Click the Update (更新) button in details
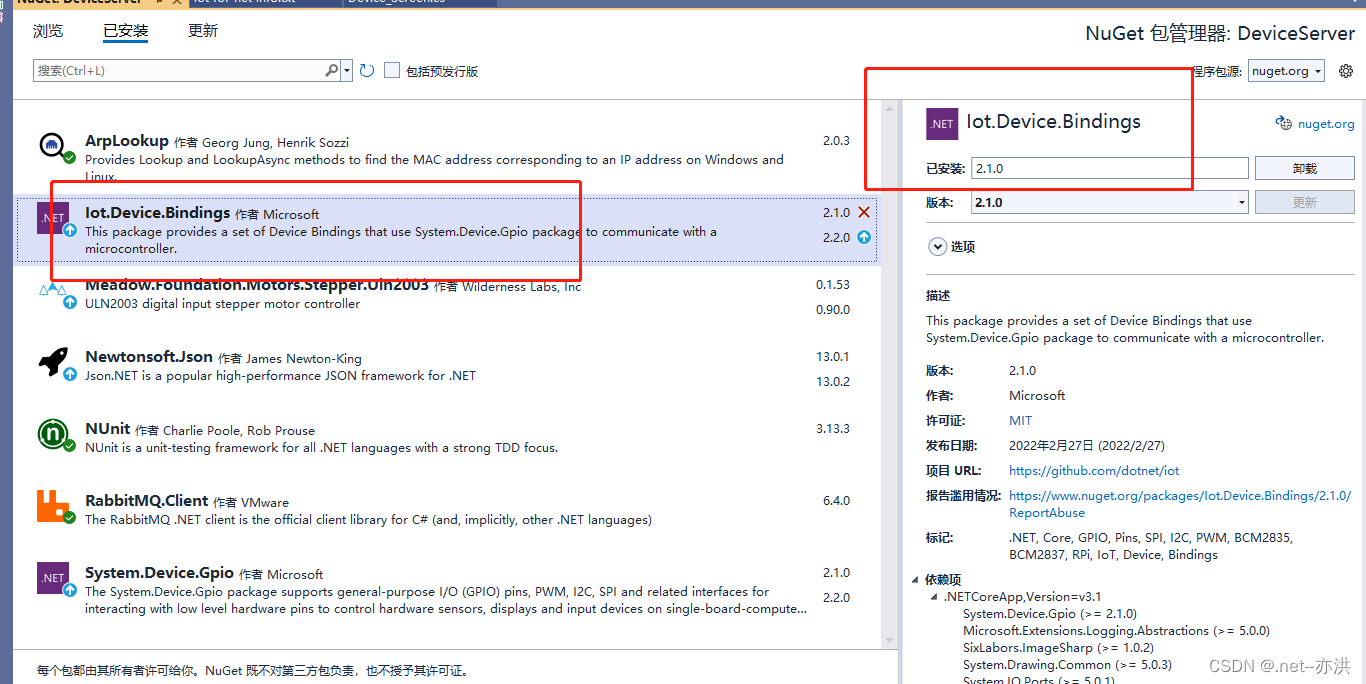 (x=1305, y=202)
